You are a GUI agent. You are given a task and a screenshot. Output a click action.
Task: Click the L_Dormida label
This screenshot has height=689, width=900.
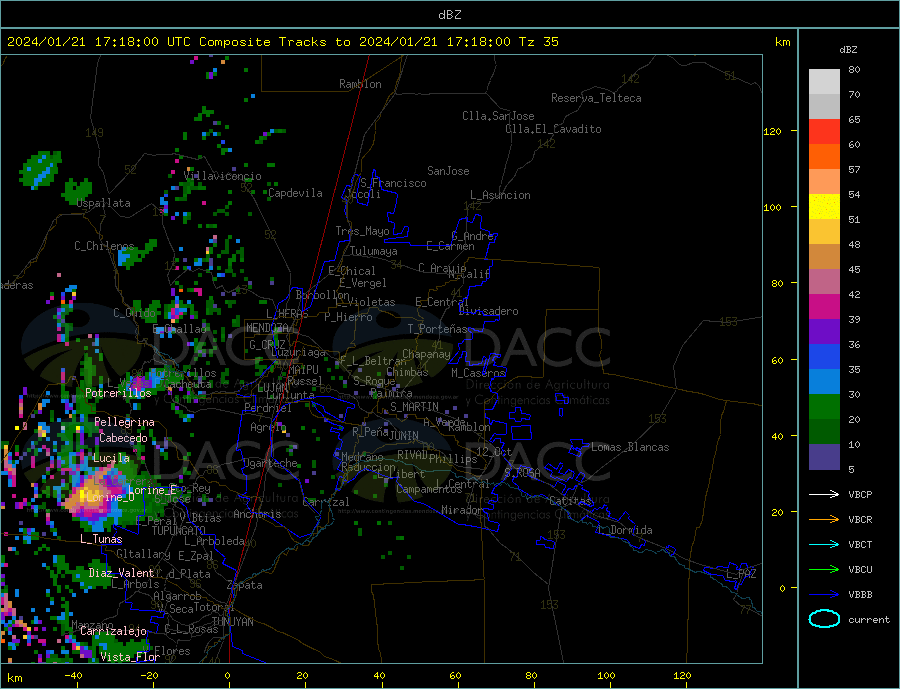tap(627, 530)
